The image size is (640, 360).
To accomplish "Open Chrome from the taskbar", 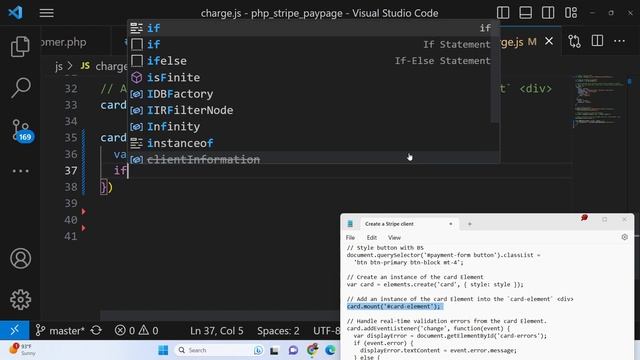I will [312, 350].
